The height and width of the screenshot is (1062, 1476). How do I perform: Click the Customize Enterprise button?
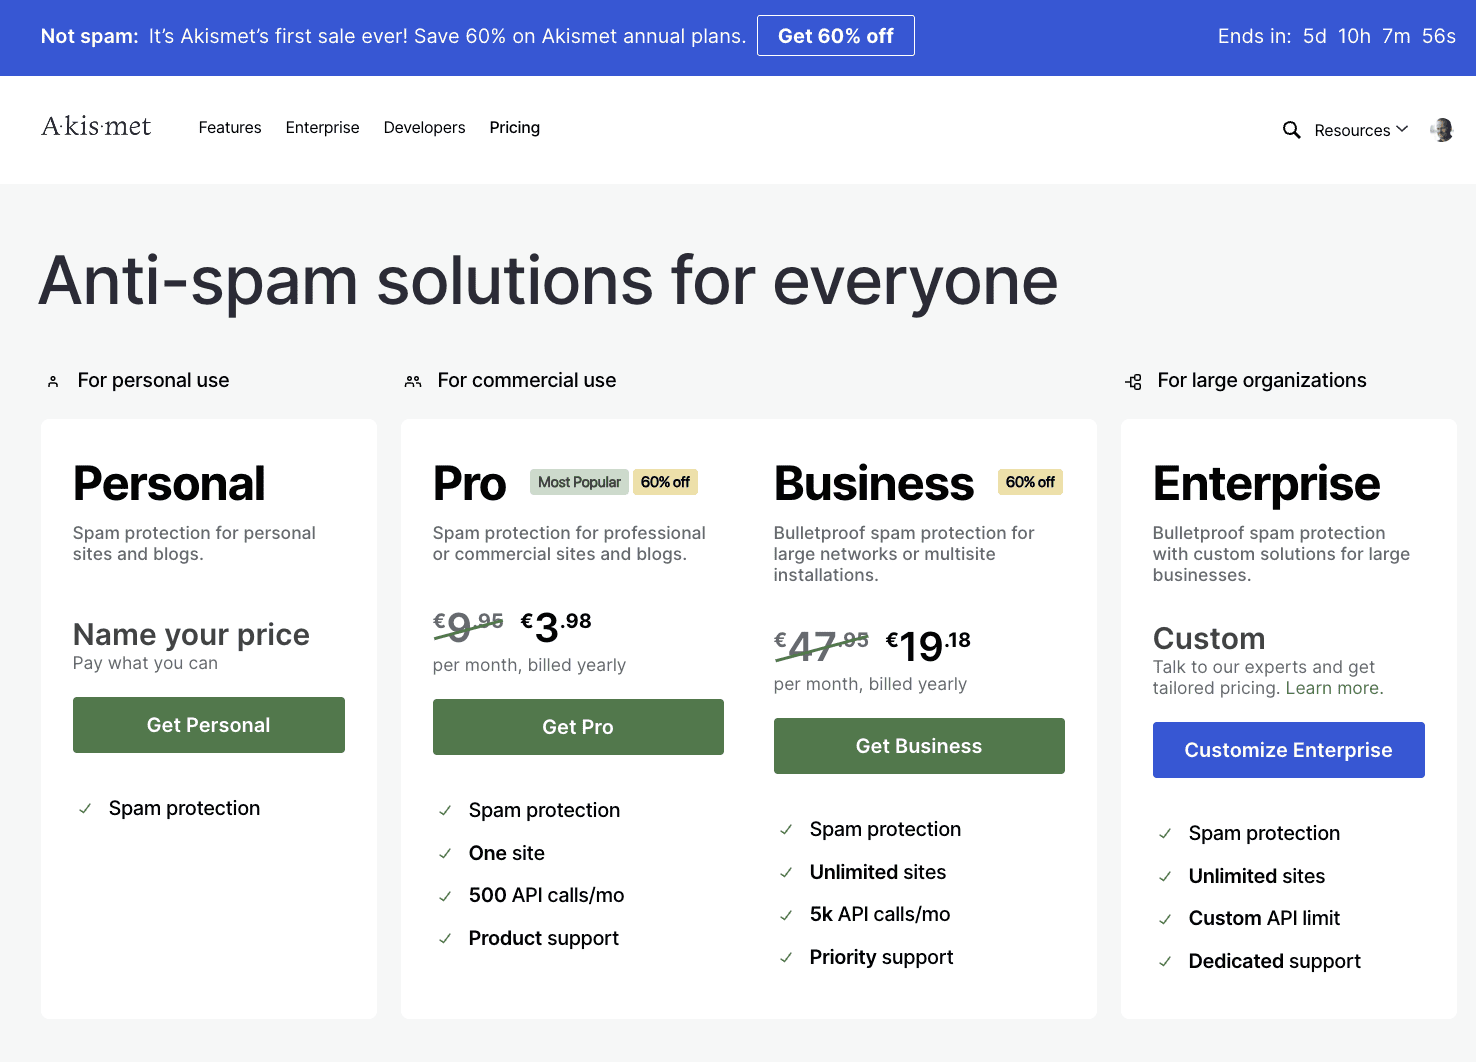(x=1288, y=750)
